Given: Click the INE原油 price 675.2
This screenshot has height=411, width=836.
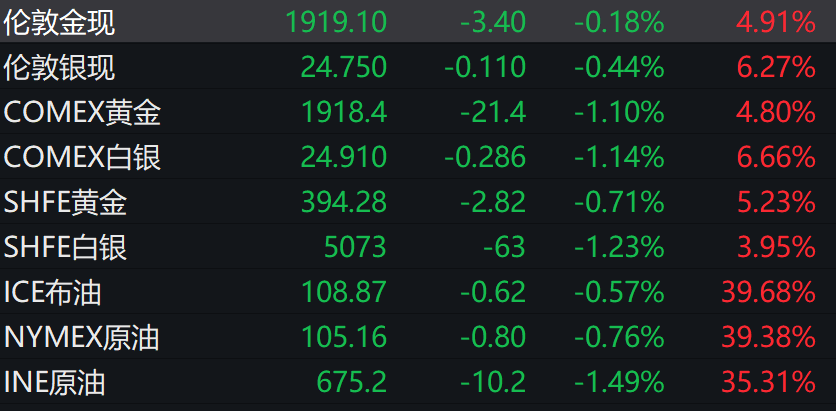Looking at the screenshot, I should click(351, 382).
